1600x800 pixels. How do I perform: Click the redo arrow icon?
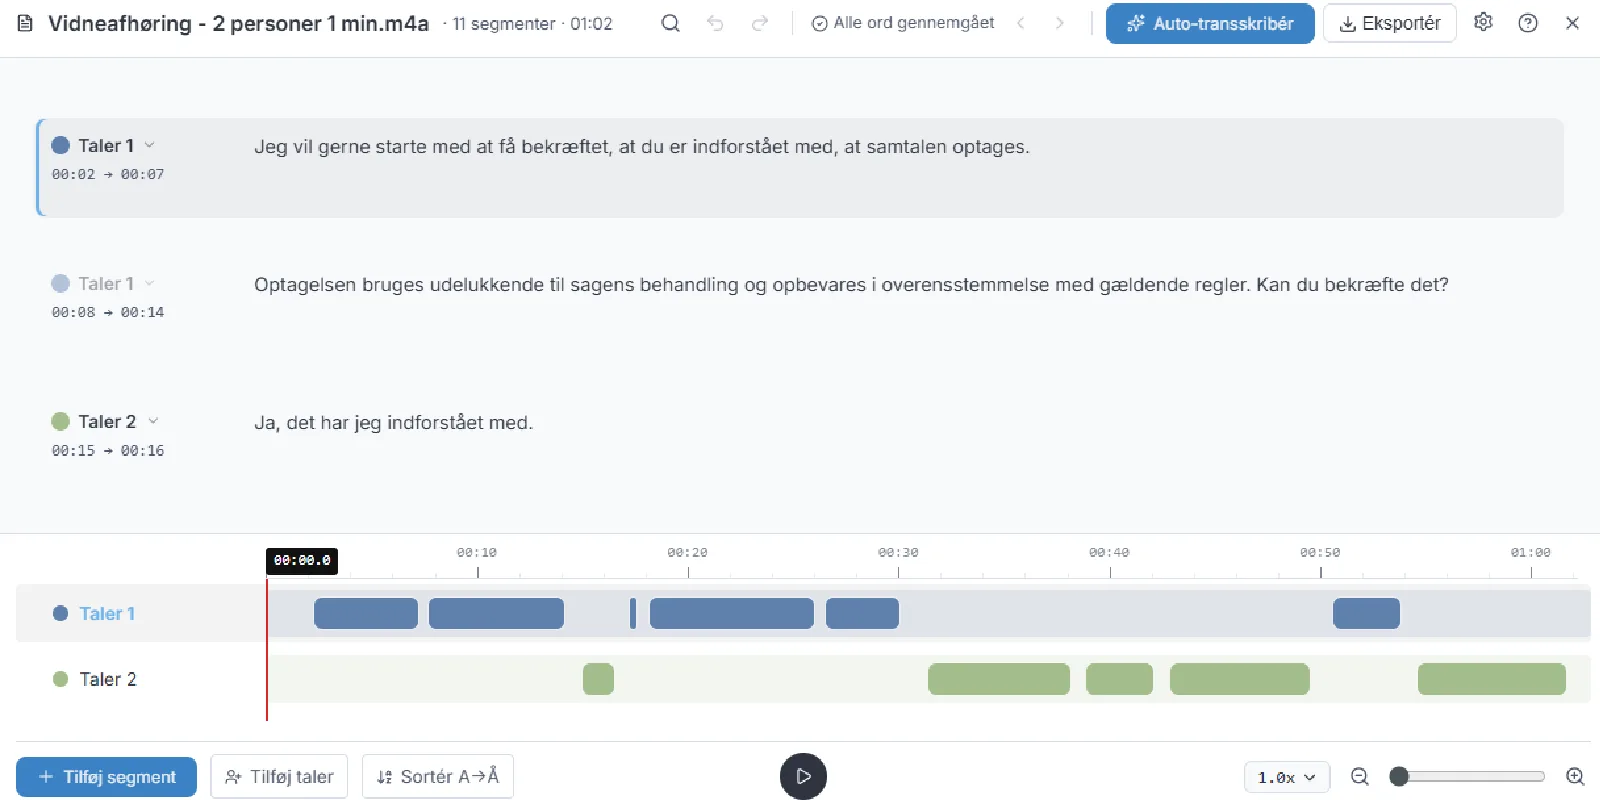pyautogui.click(x=760, y=23)
